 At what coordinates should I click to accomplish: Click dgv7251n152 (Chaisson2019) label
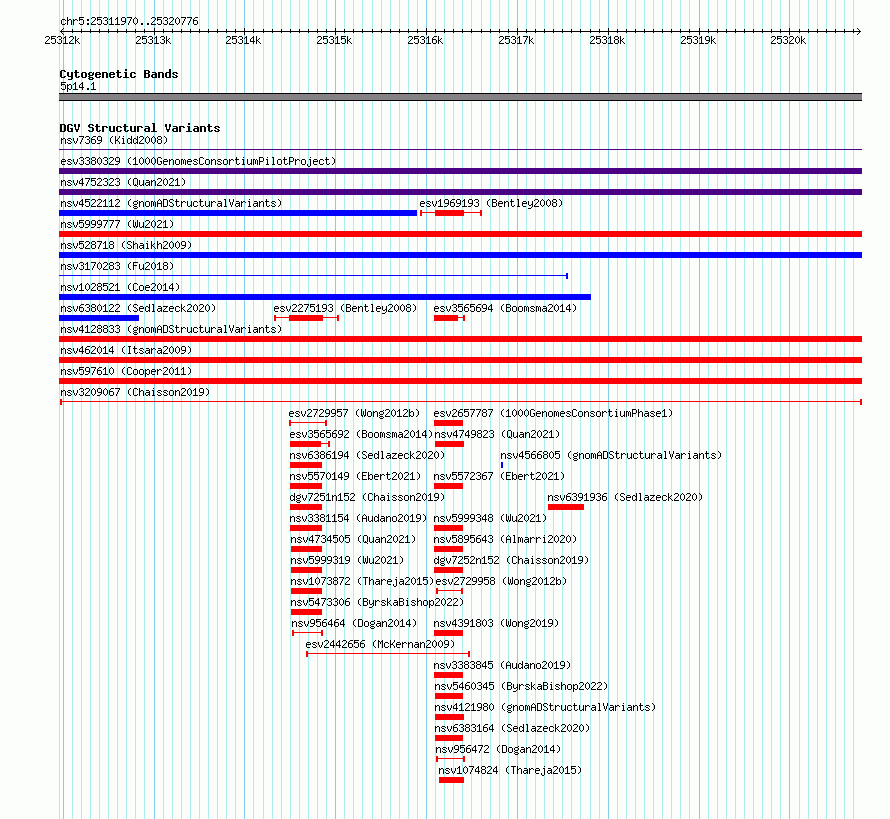pos(367,497)
